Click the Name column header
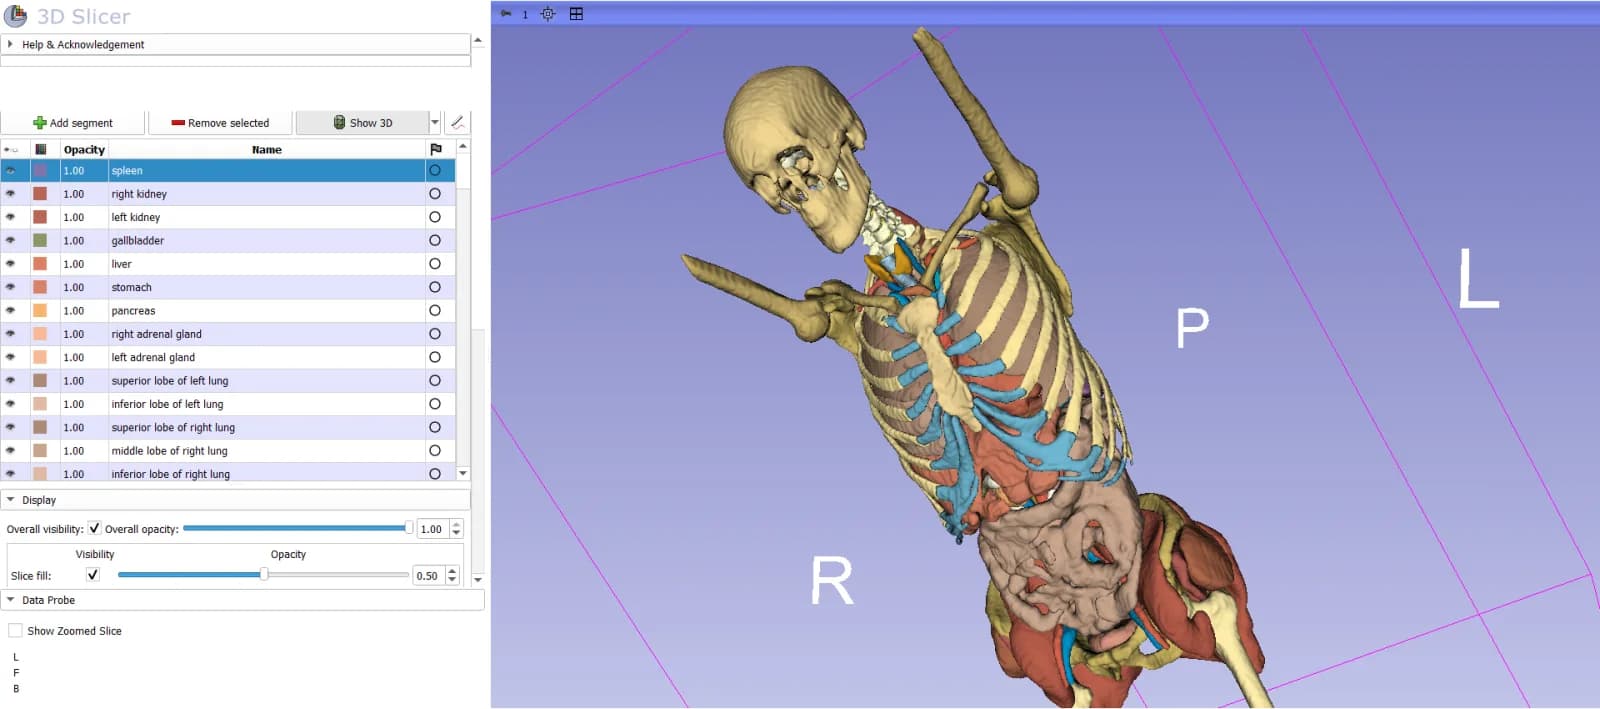Screen dimensions: 1600x709 (x=266, y=150)
